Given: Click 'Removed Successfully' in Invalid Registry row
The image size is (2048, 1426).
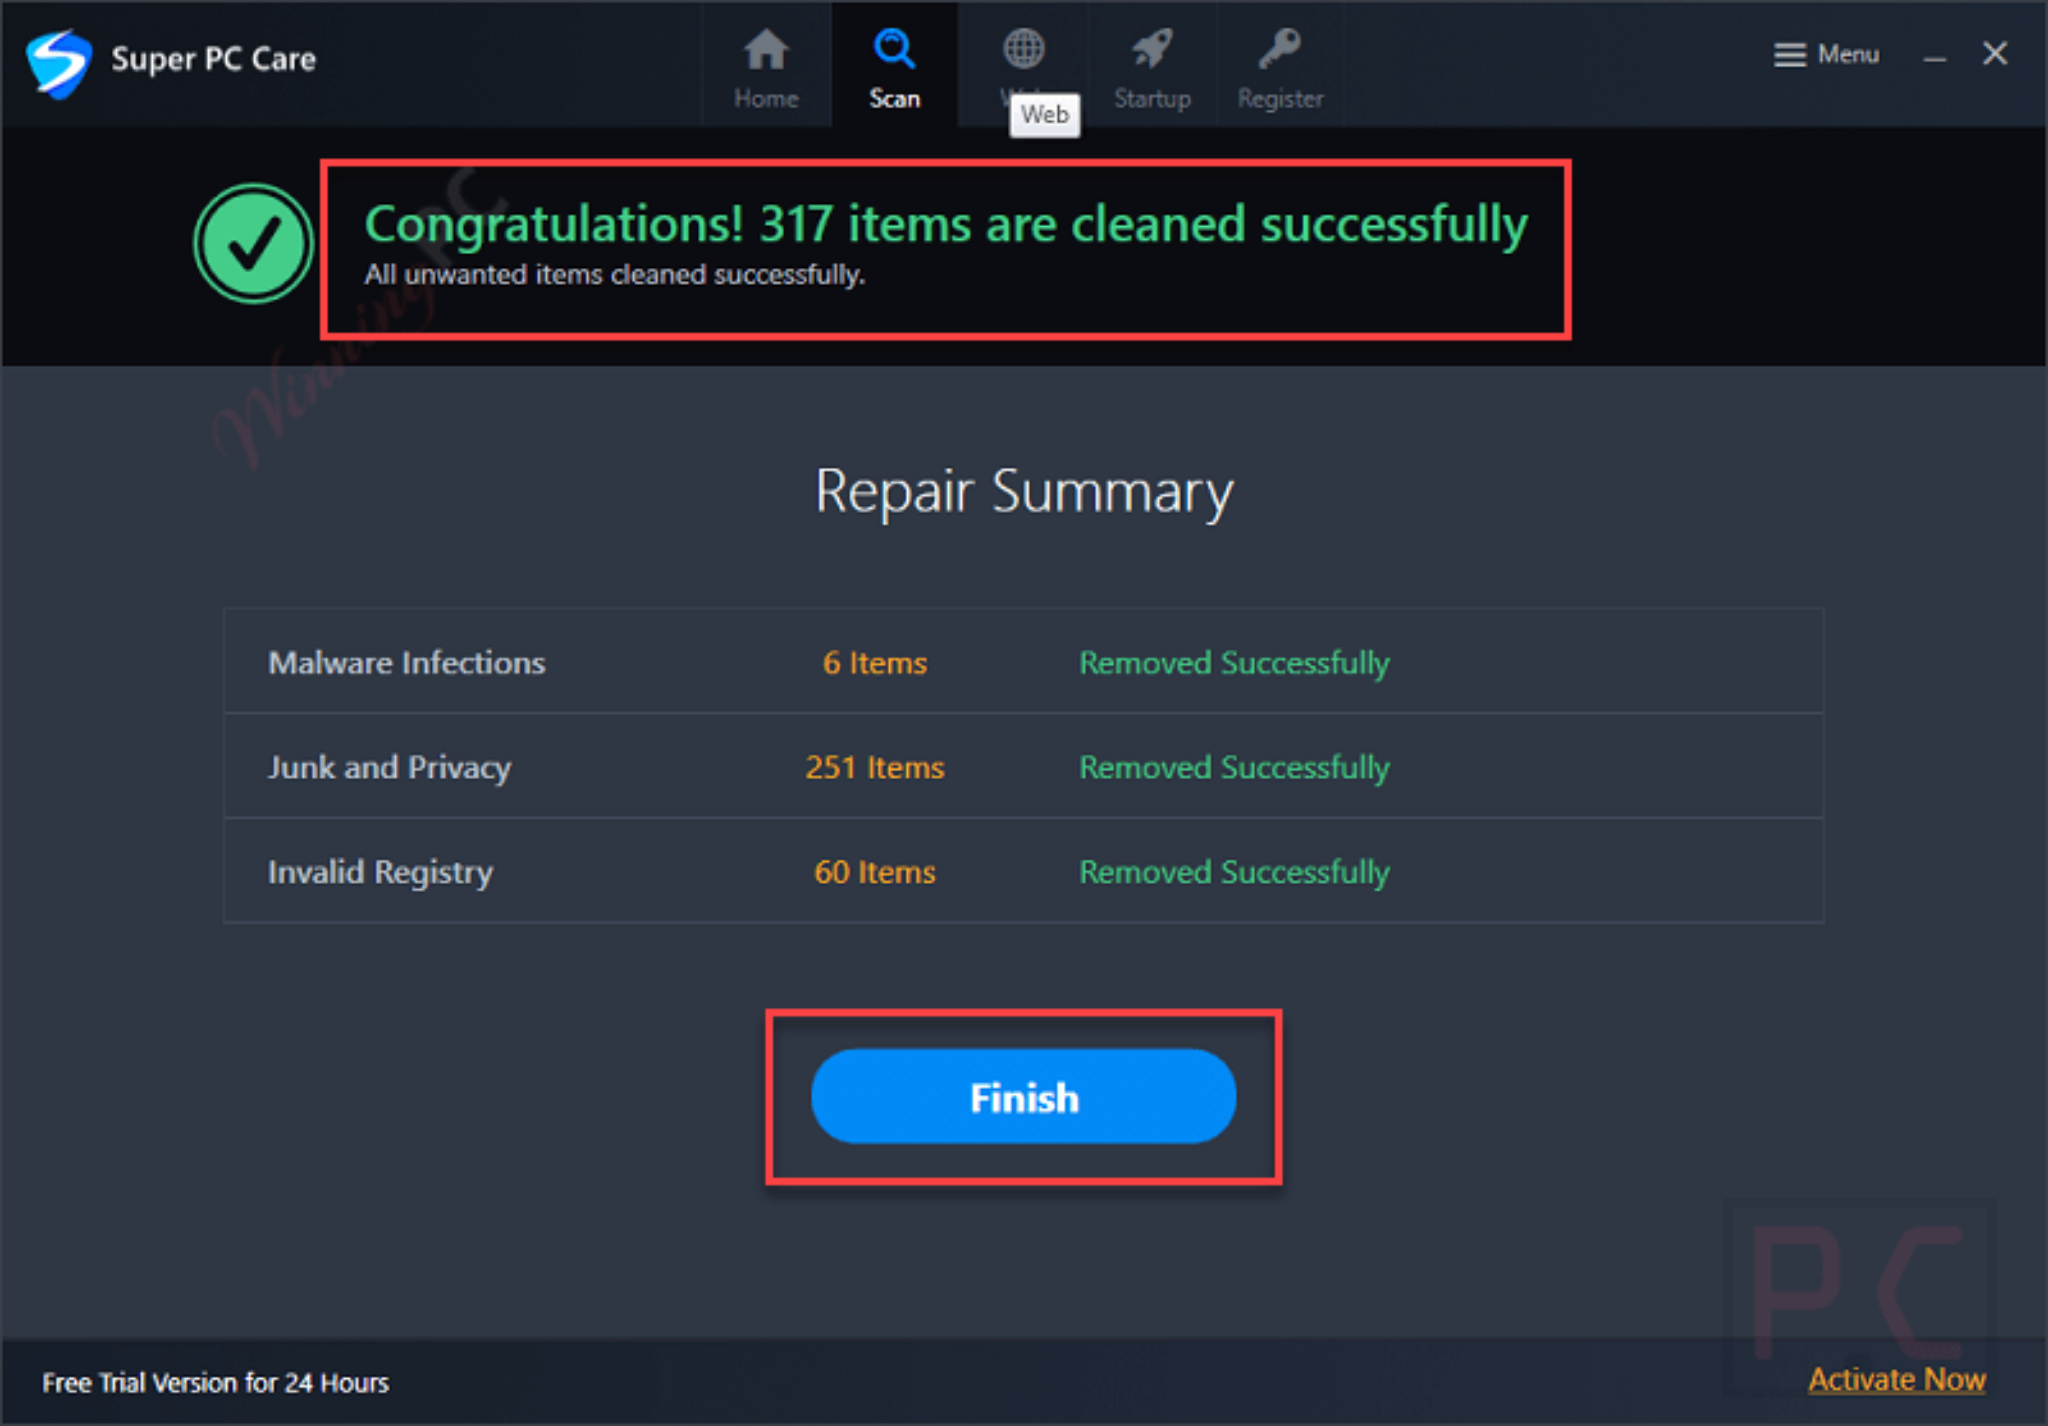Looking at the screenshot, I should [1234, 873].
